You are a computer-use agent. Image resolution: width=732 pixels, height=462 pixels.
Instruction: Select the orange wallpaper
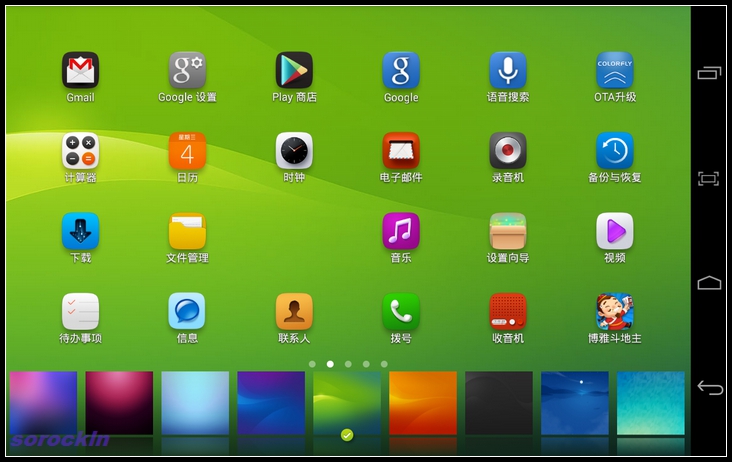[423, 403]
